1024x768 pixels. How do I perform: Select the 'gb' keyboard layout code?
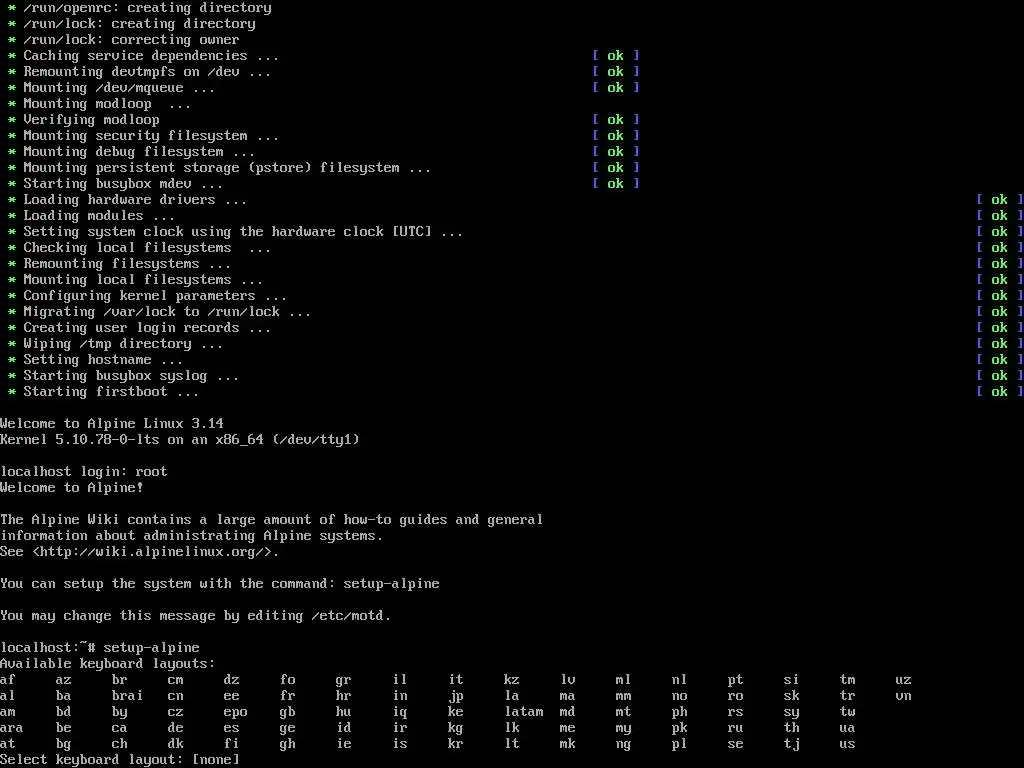(287, 712)
